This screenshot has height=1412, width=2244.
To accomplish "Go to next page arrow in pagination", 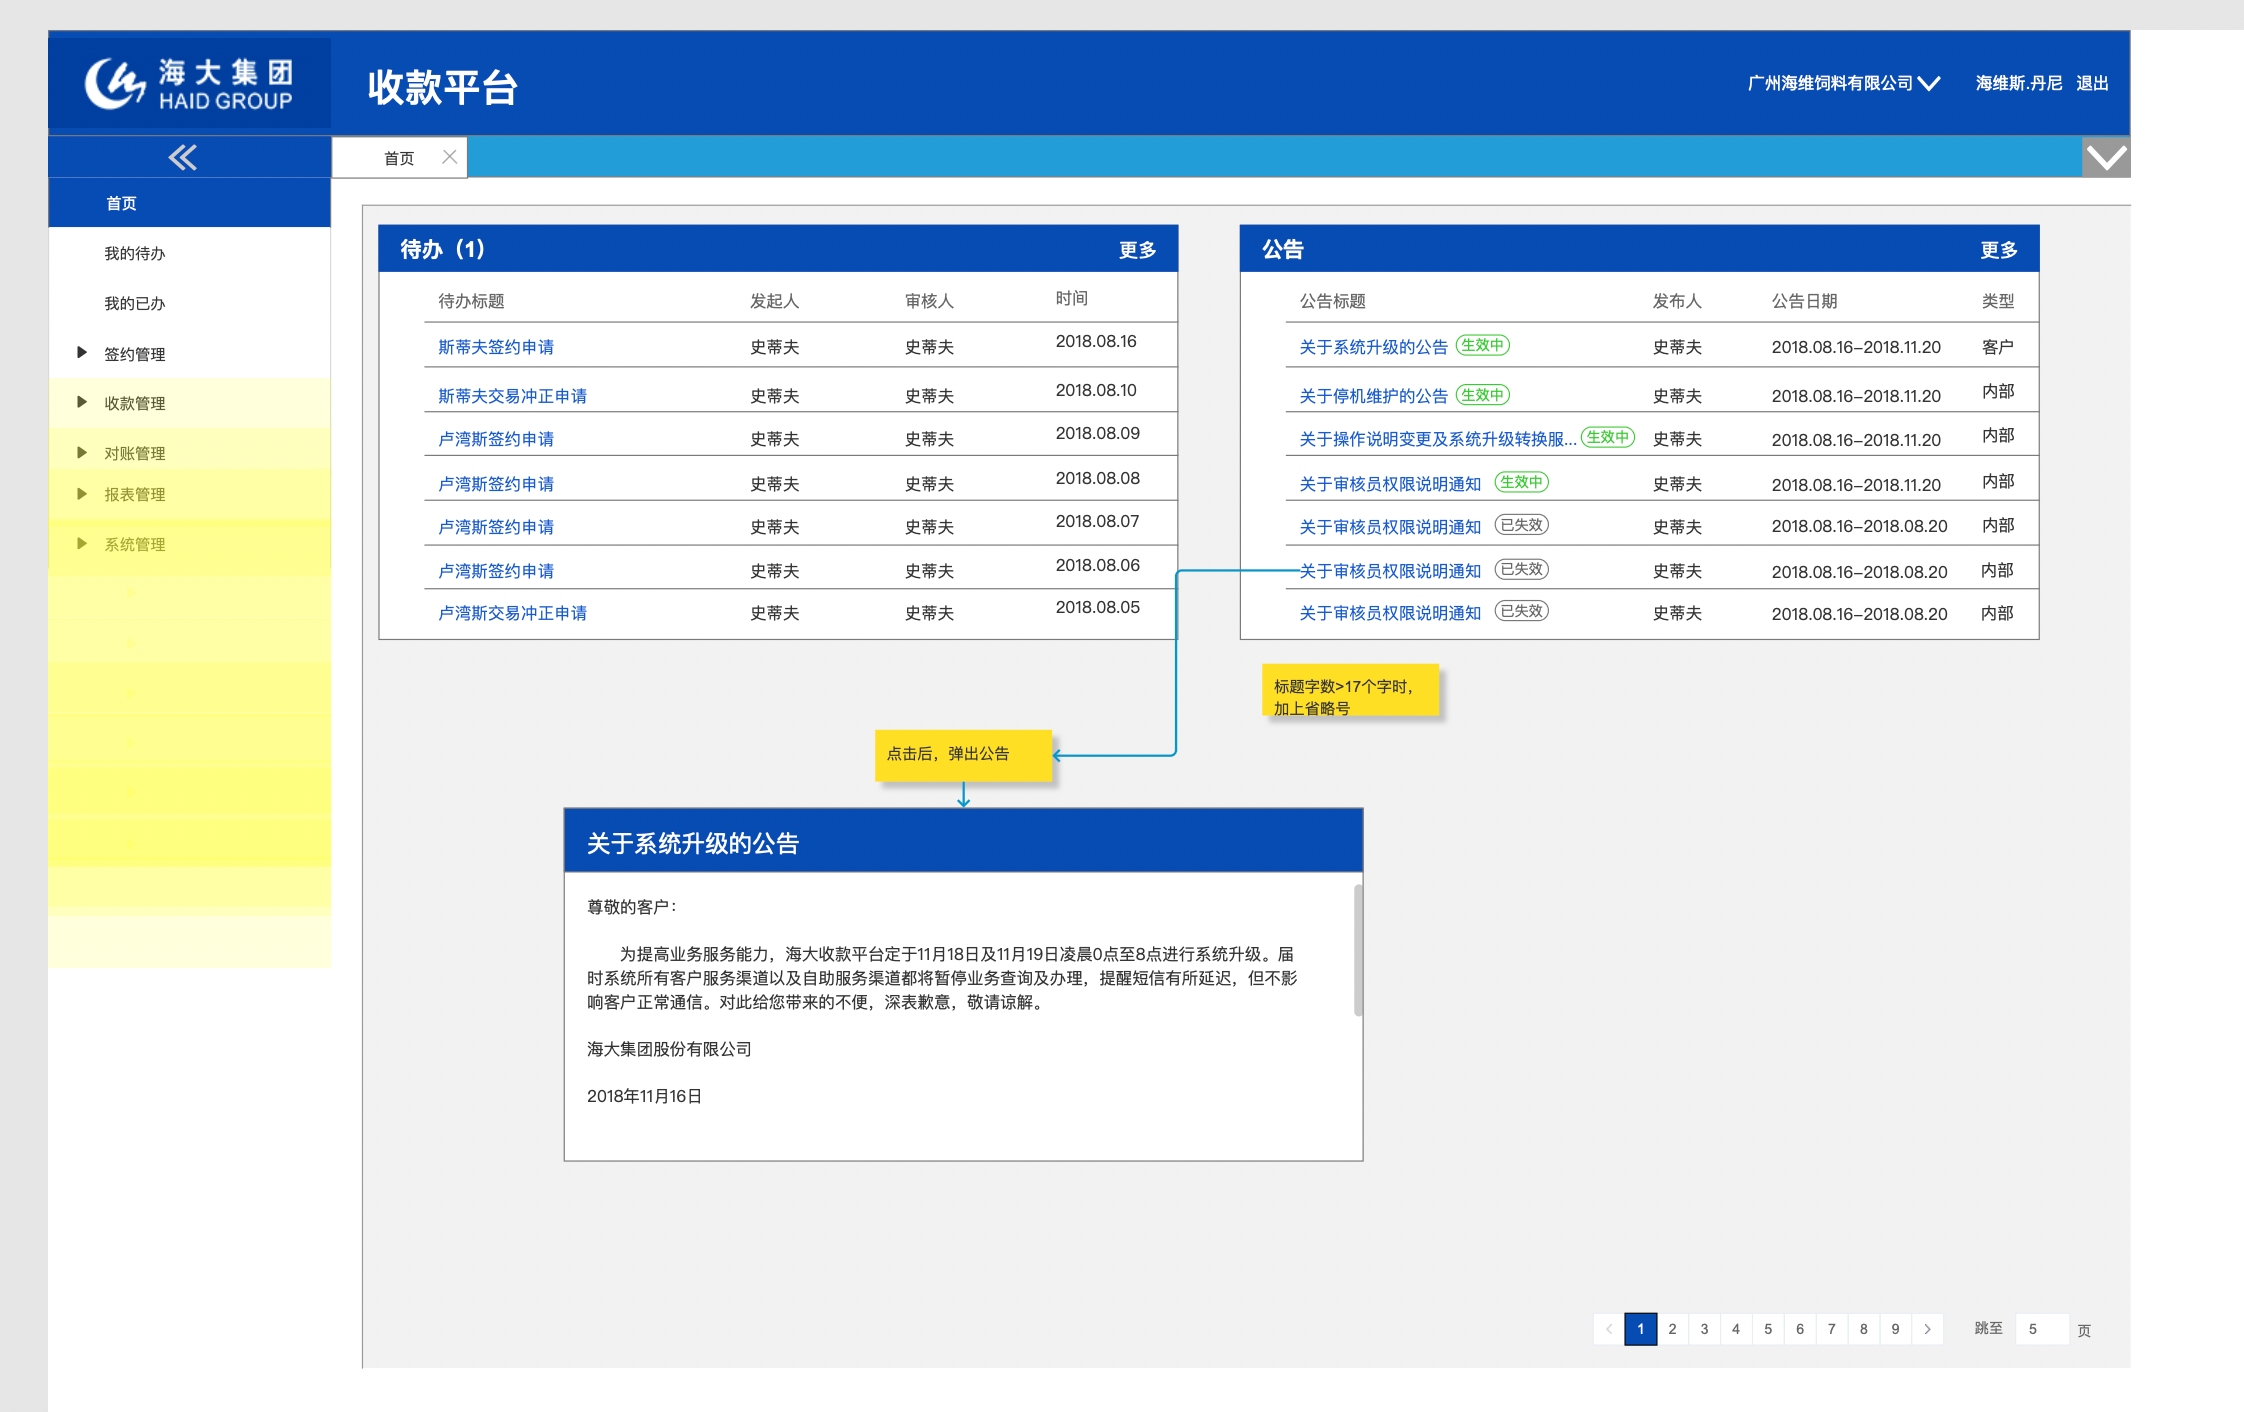I will click(1927, 1329).
